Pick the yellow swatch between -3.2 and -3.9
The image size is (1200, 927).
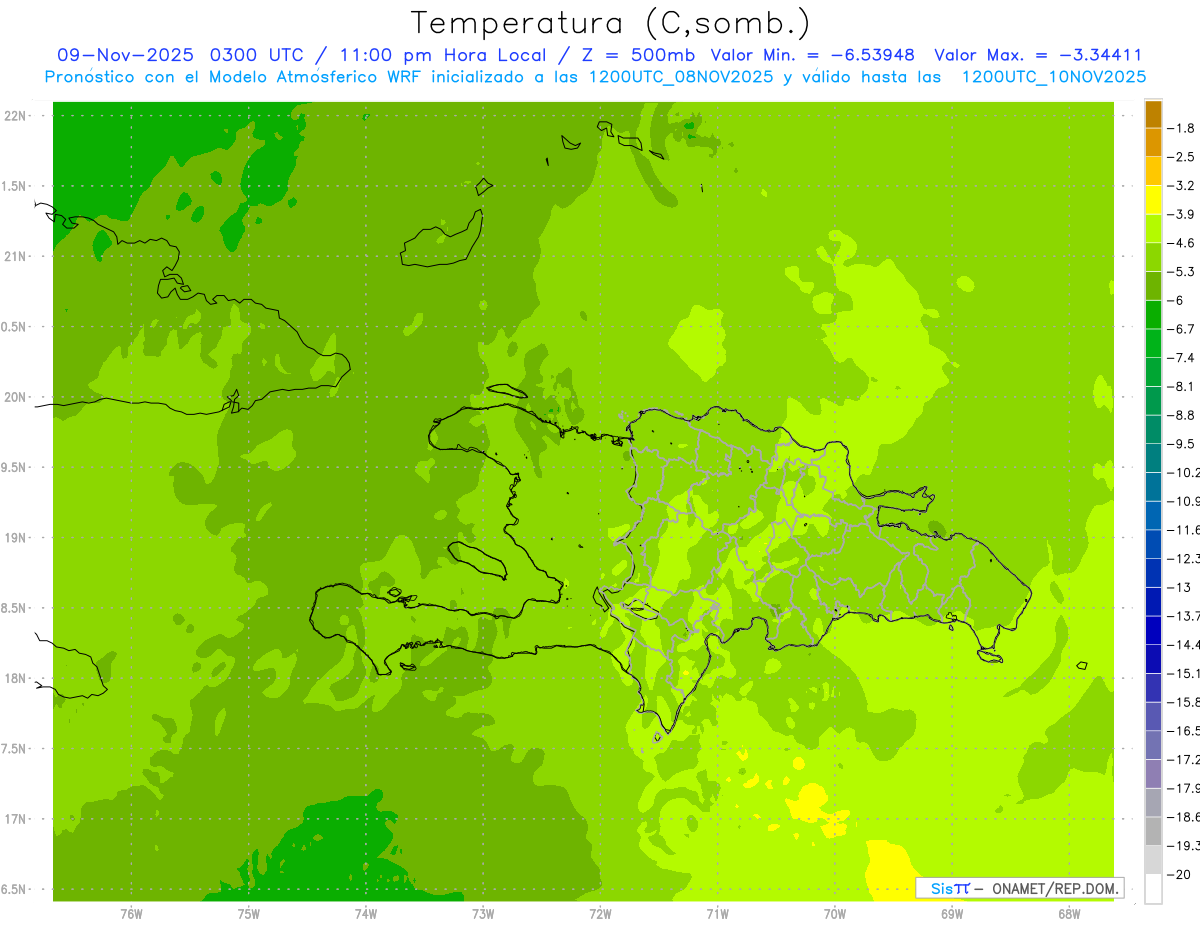[x=1153, y=200]
